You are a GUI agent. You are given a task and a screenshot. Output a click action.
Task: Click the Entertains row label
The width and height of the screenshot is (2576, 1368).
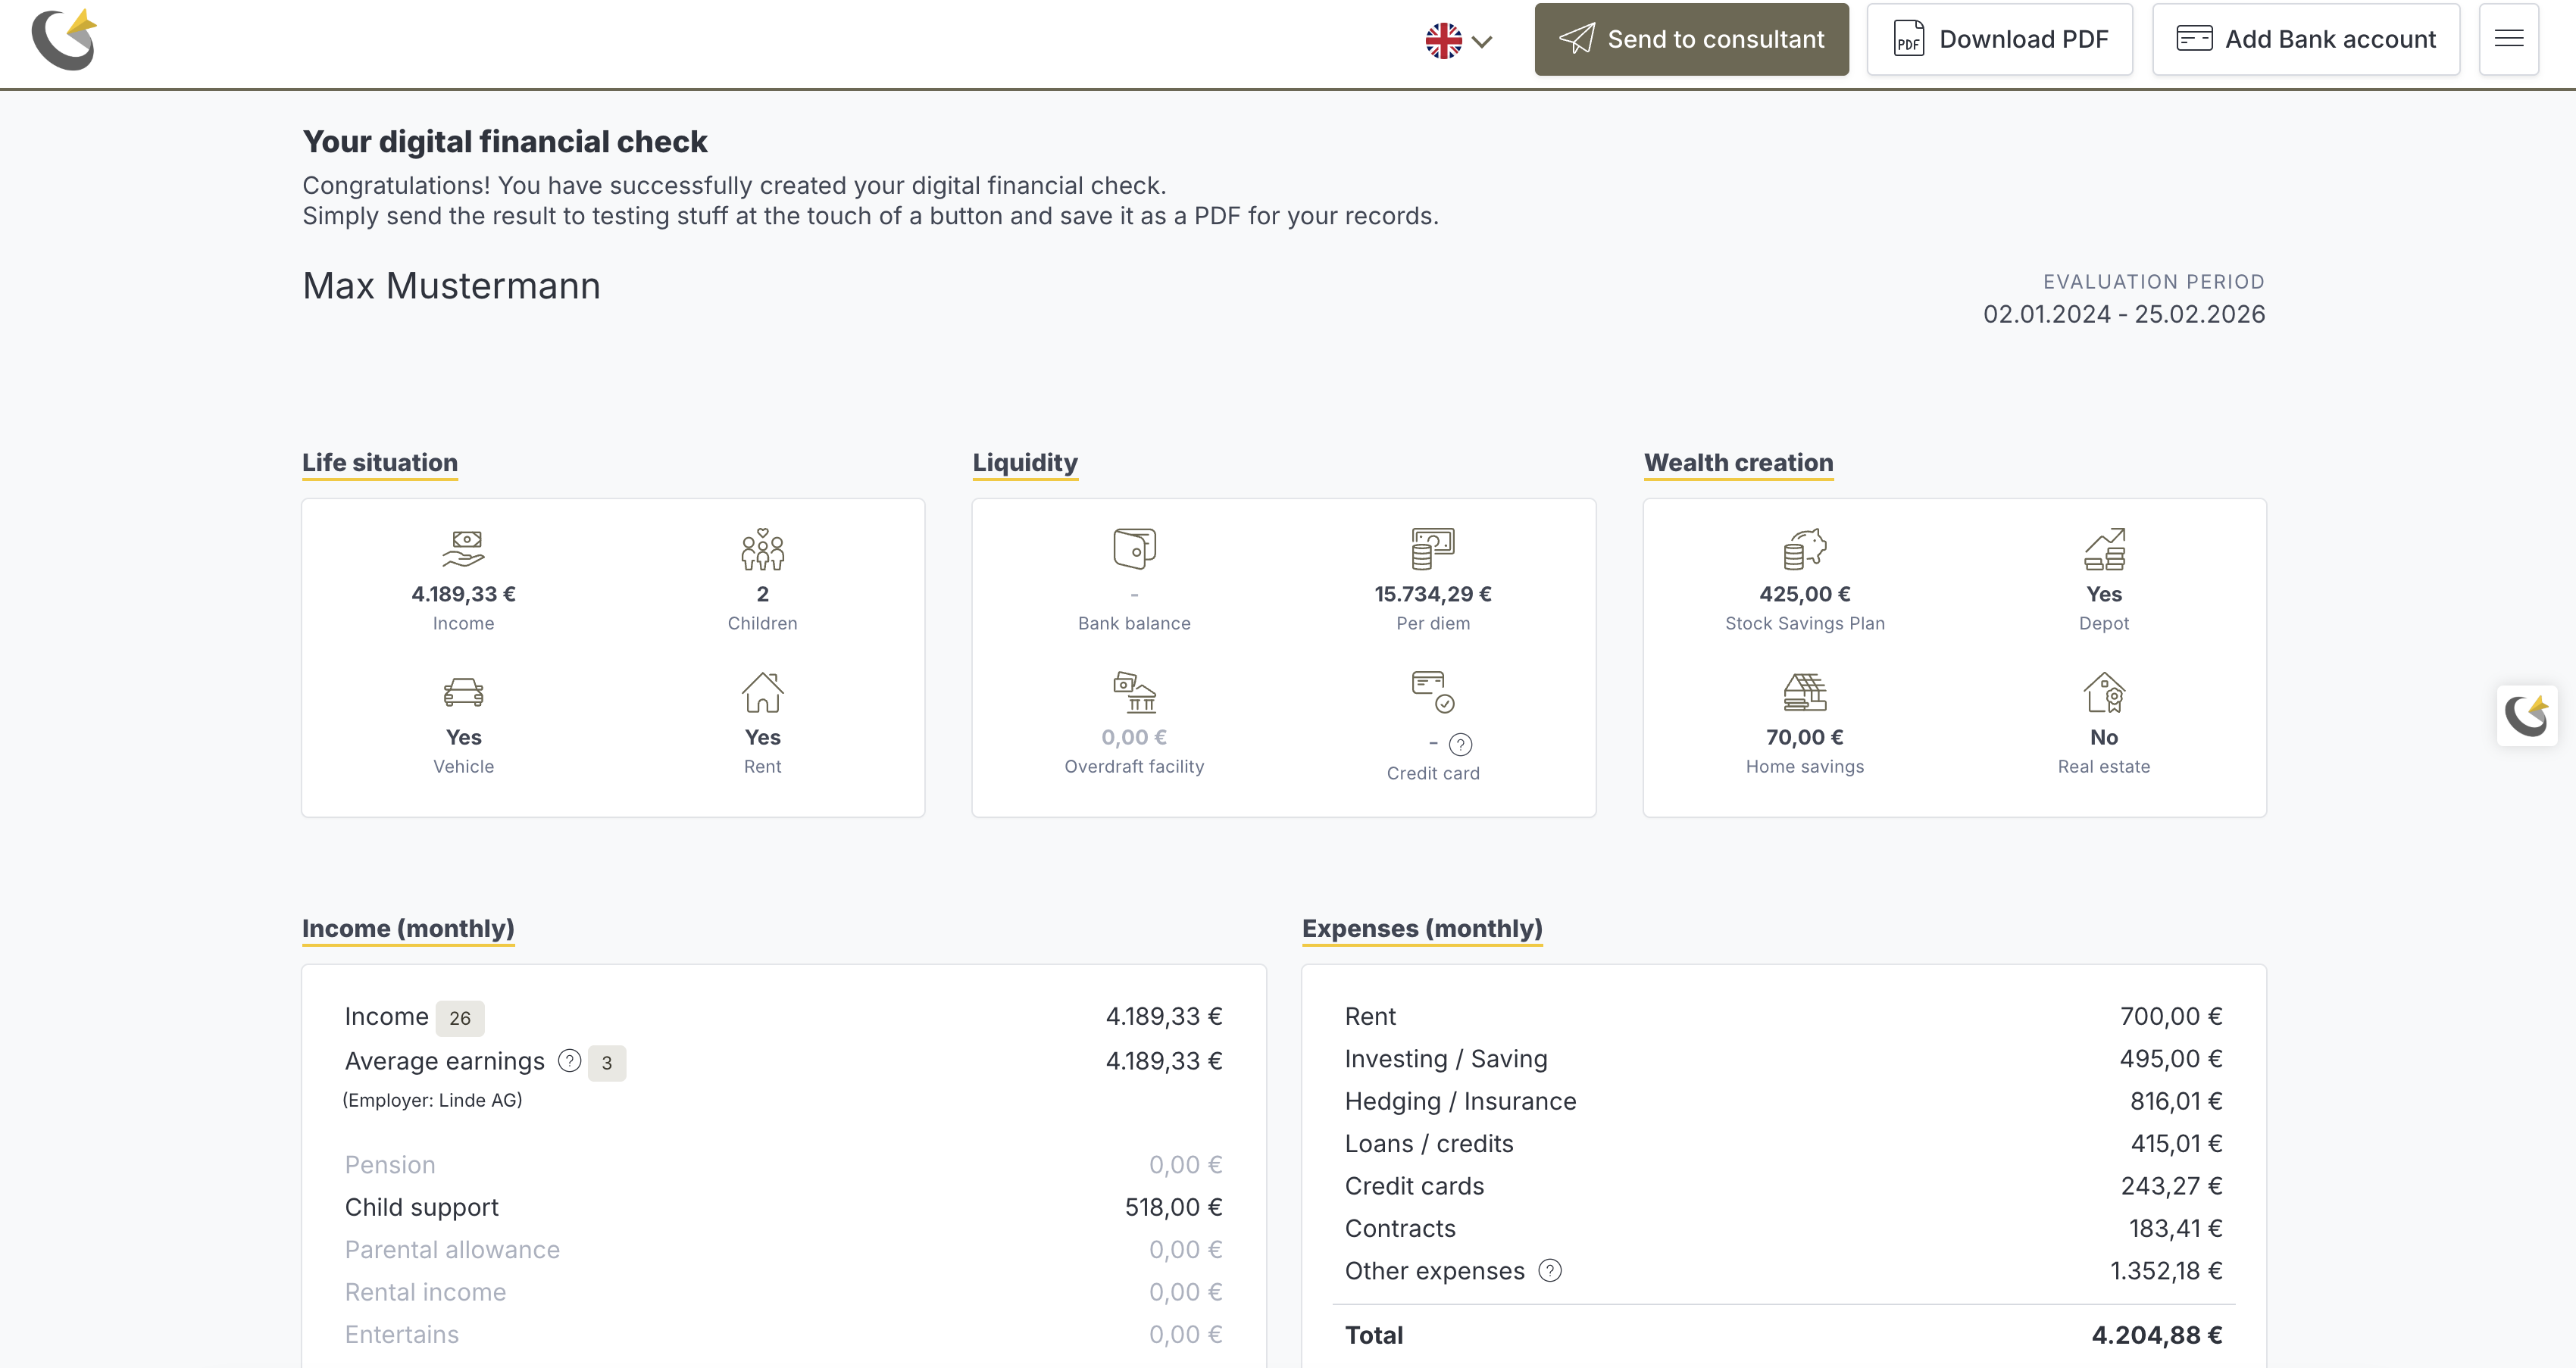click(x=401, y=1335)
